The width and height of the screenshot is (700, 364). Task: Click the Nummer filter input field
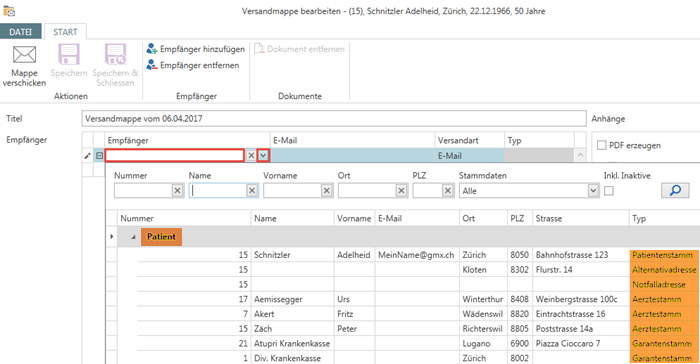143,191
